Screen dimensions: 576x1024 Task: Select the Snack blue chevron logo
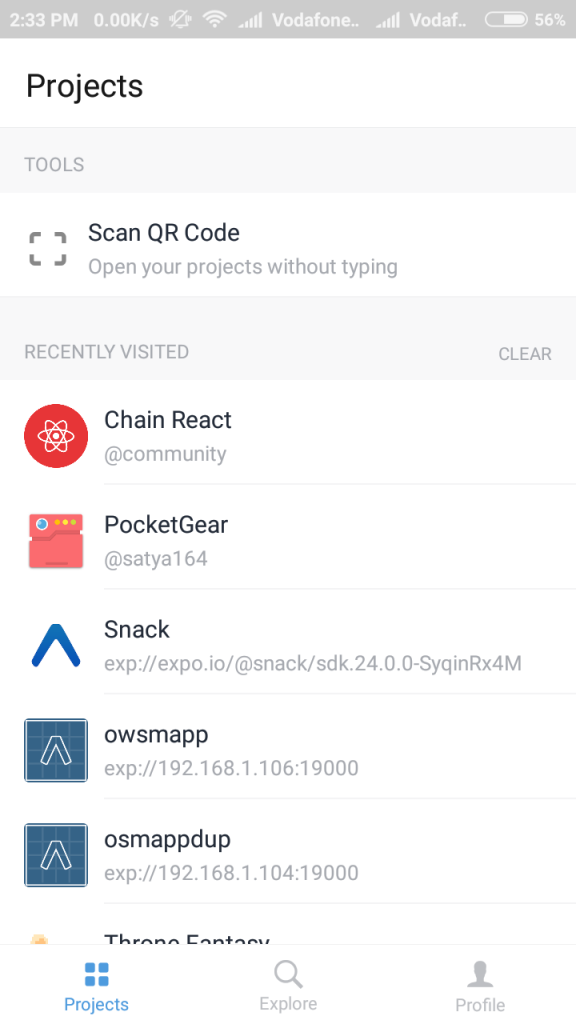click(x=56, y=645)
